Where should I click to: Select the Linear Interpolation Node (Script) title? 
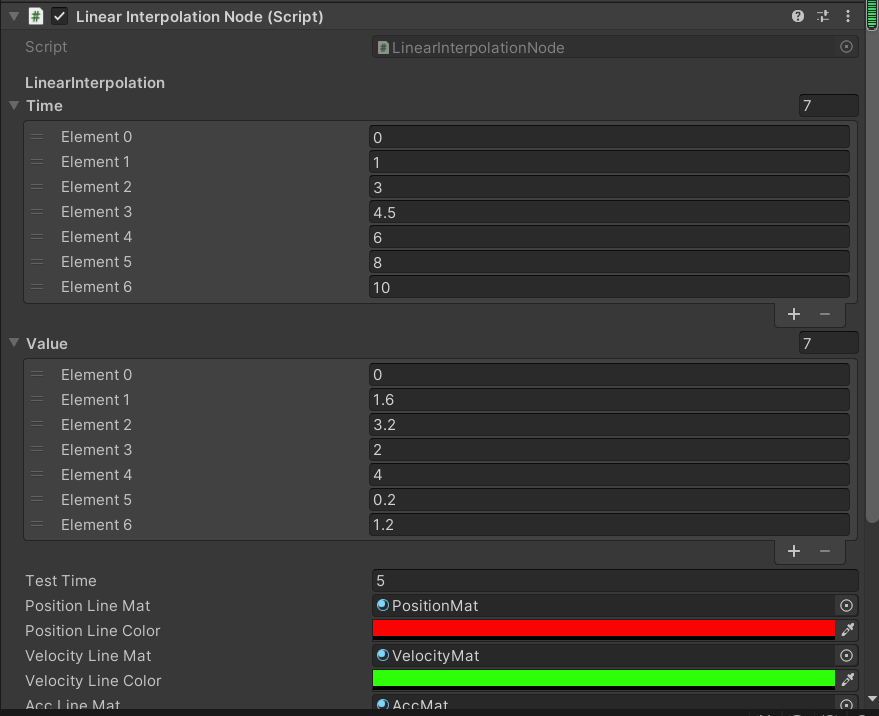point(200,17)
